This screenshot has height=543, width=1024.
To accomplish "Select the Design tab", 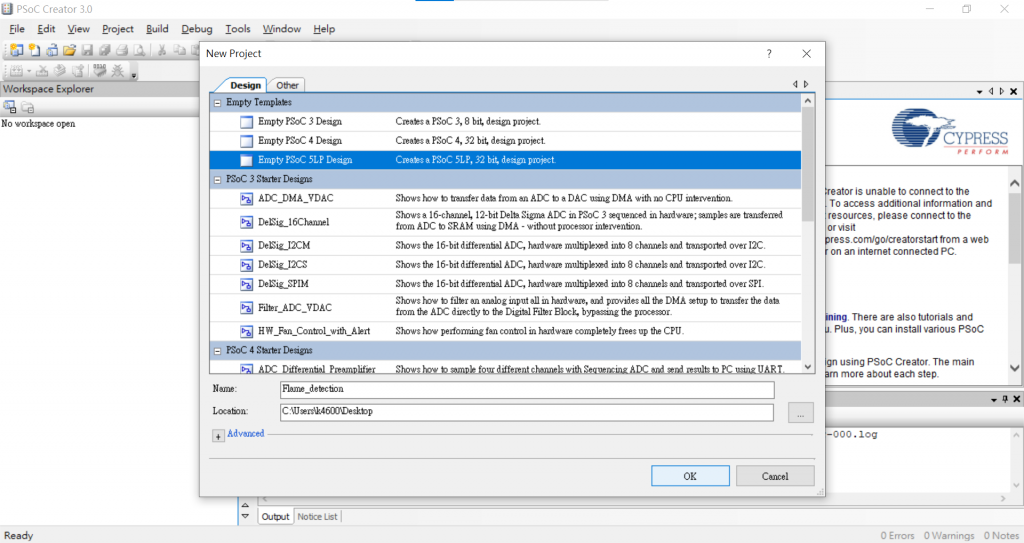I will coord(245,86).
